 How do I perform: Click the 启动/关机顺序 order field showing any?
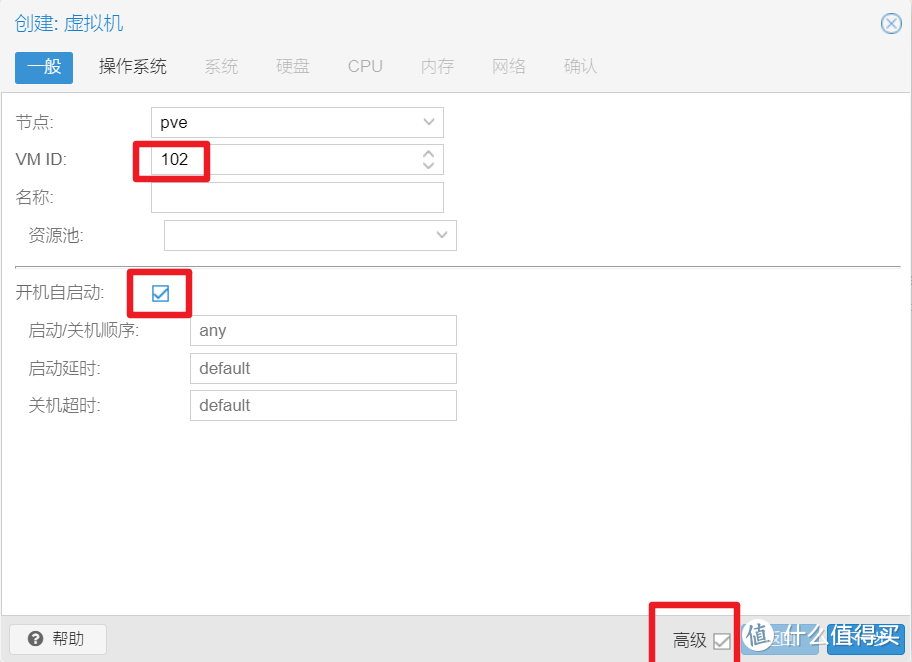322,330
